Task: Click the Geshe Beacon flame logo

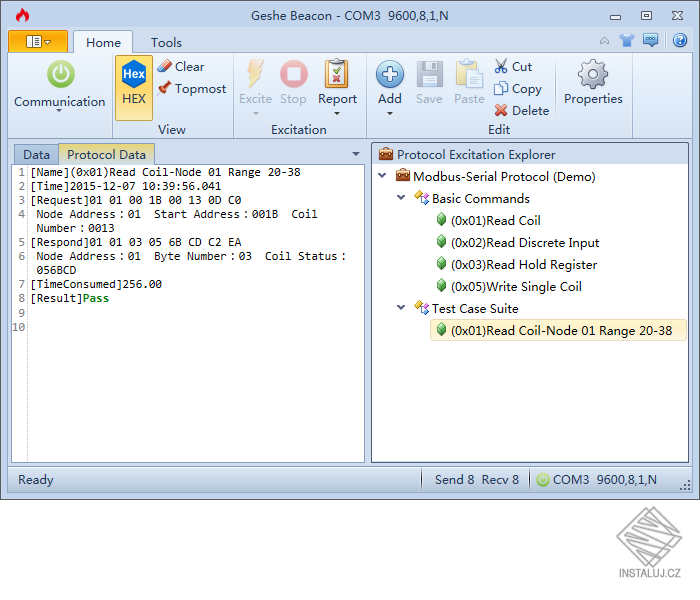Action: pyautogui.click(x=22, y=16)
